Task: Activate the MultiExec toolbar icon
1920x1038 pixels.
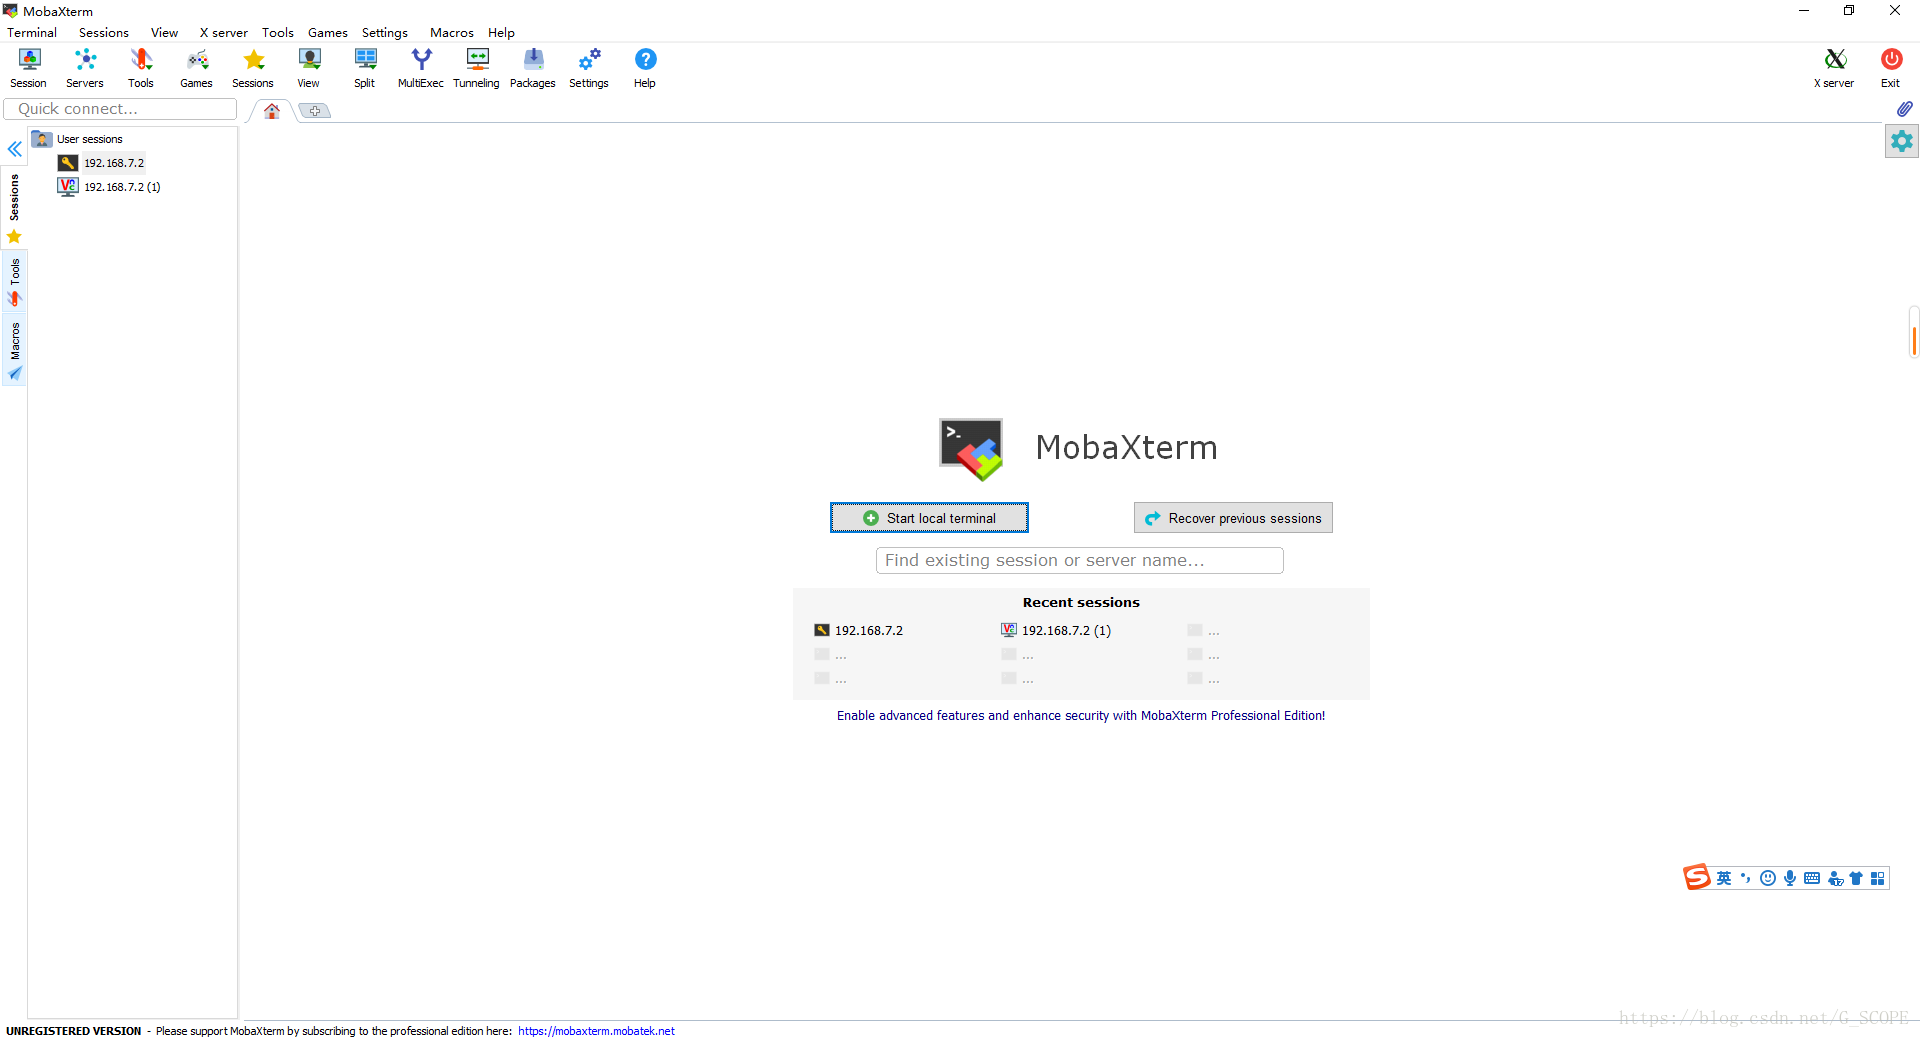Action: point(421,68)
